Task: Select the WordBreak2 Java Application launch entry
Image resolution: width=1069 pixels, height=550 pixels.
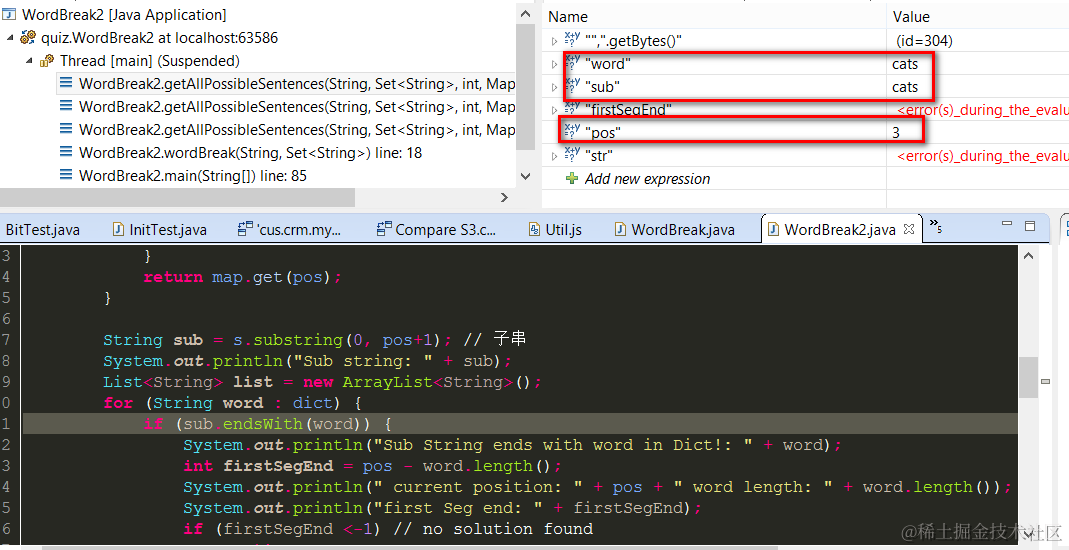Action: click(x=123, y=14)
